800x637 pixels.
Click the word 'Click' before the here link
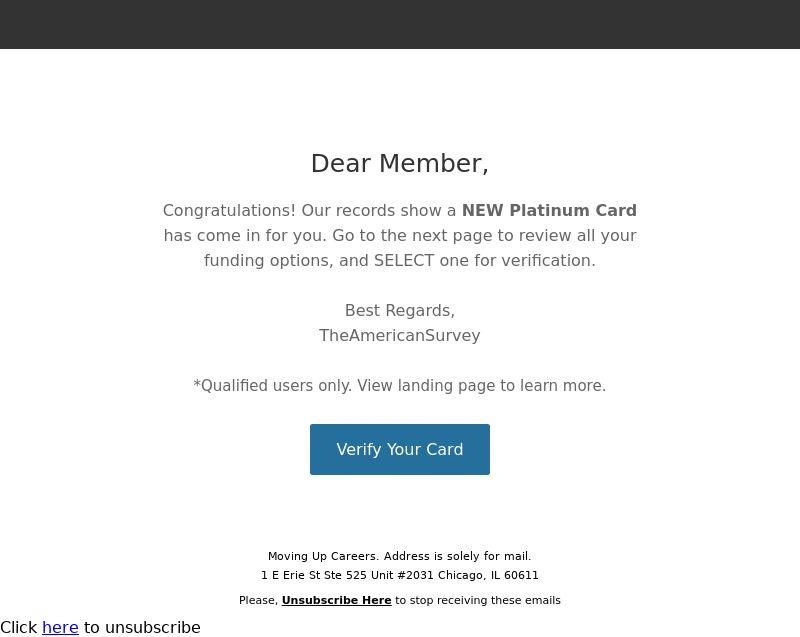[x=19, y=627]
